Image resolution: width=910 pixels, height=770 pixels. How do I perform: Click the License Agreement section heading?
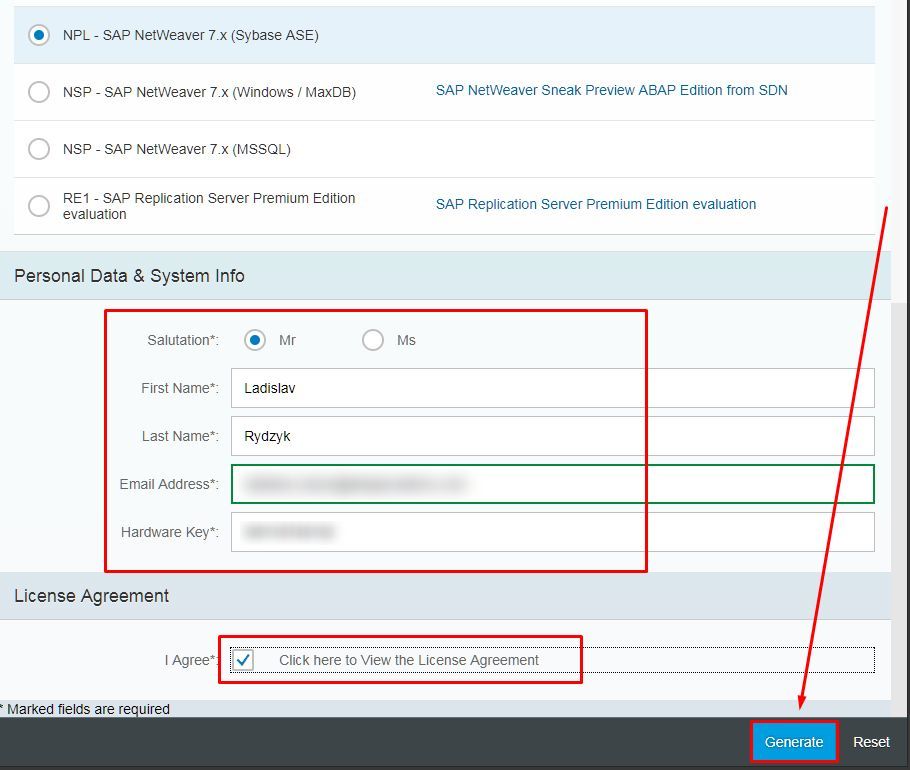pos(92,596)
